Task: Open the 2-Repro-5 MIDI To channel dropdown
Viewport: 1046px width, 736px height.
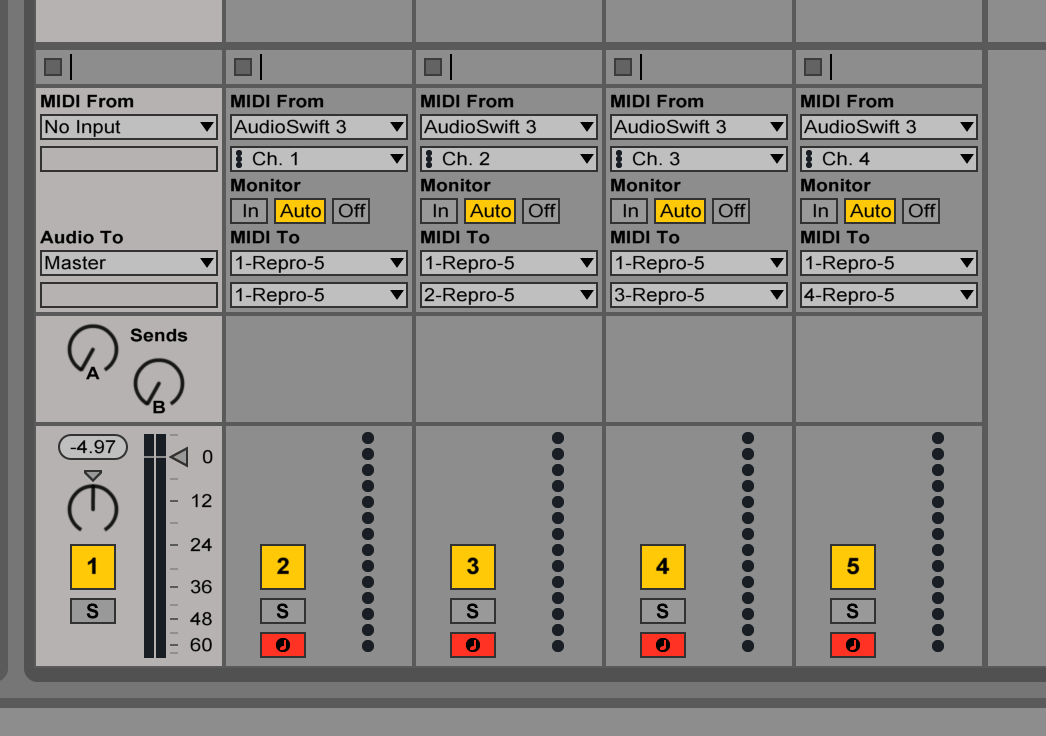Action: pos(509,295)
